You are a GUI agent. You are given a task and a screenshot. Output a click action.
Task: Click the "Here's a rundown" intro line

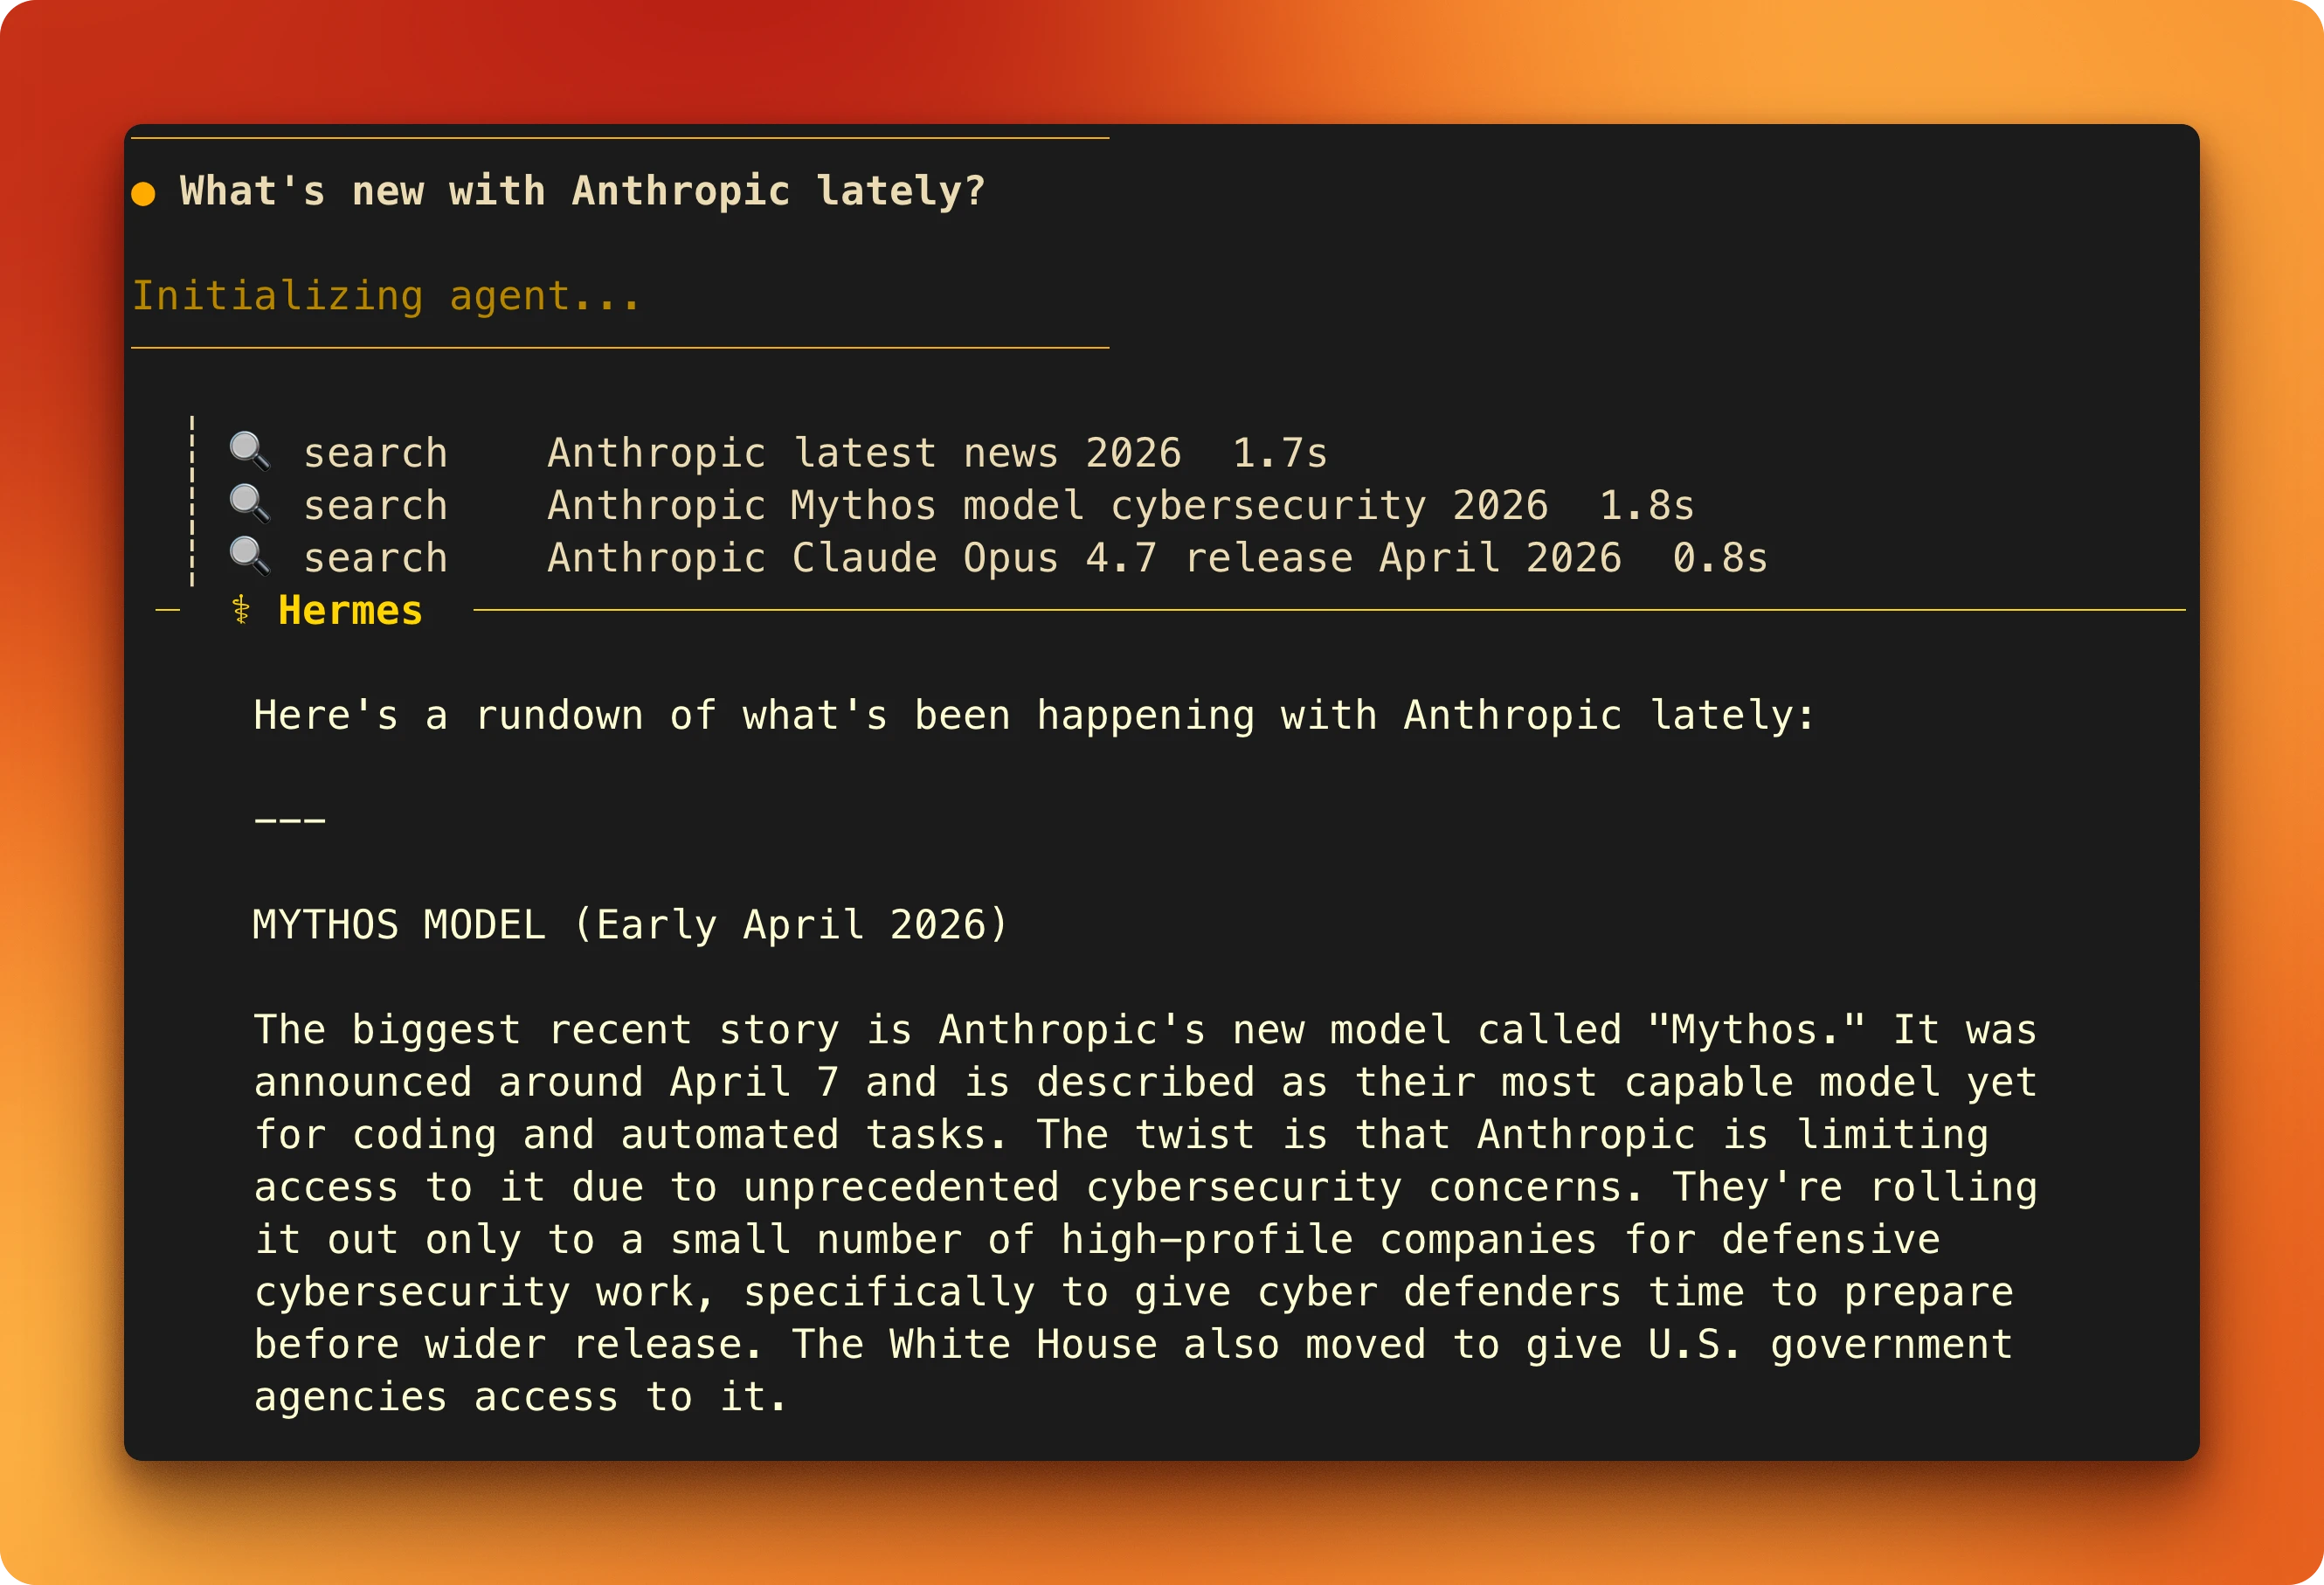tap(1034, 716)
